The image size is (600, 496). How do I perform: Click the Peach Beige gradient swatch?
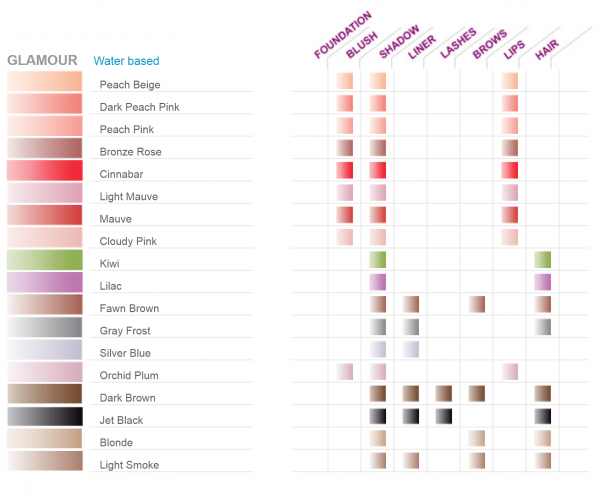(x=44, y=81)
